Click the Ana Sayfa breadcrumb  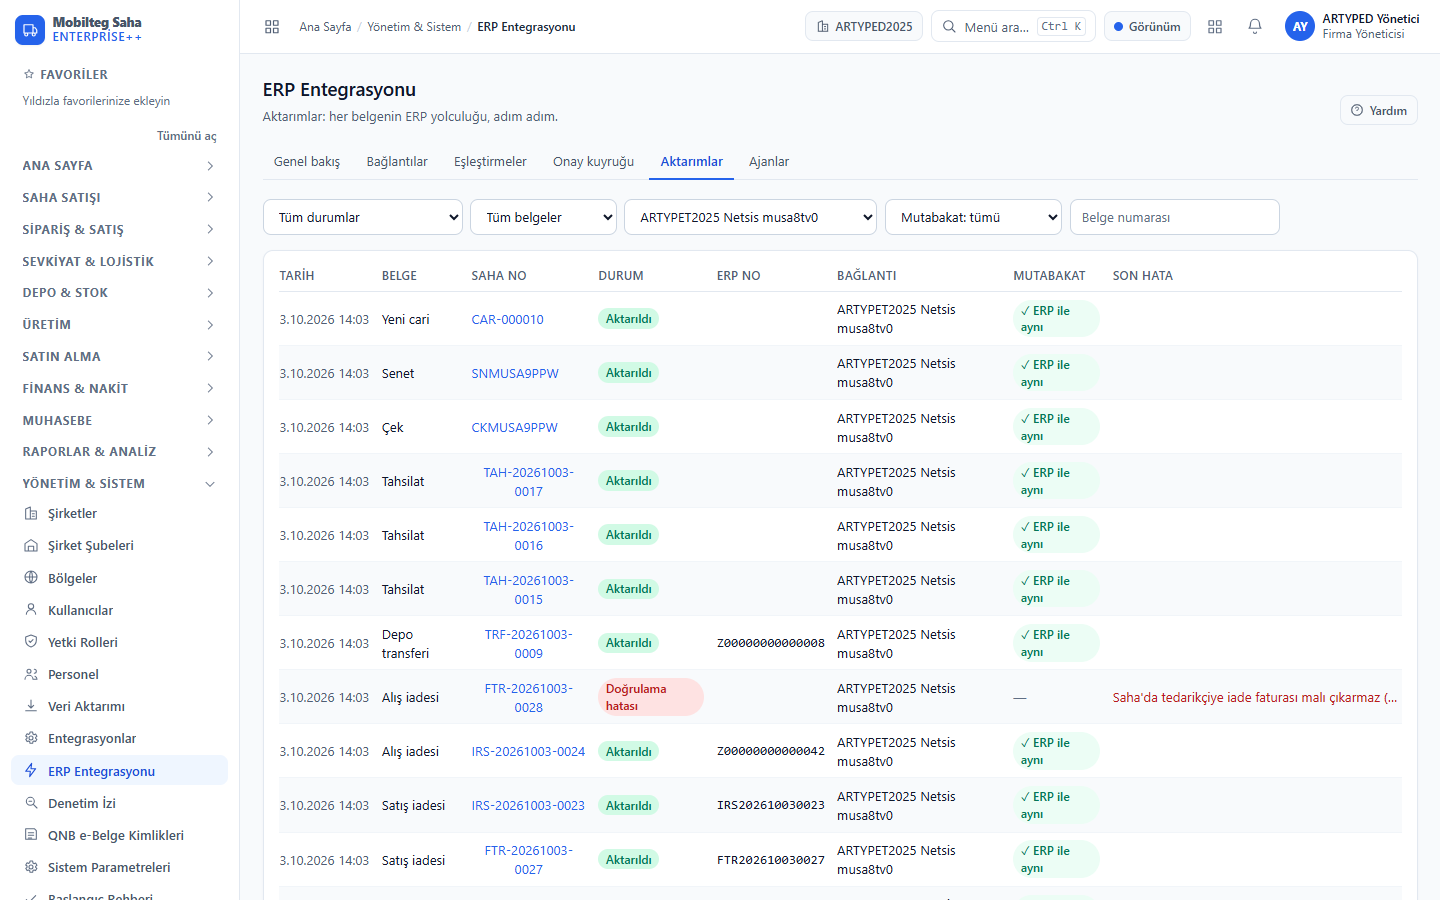[x=325, y=27]
